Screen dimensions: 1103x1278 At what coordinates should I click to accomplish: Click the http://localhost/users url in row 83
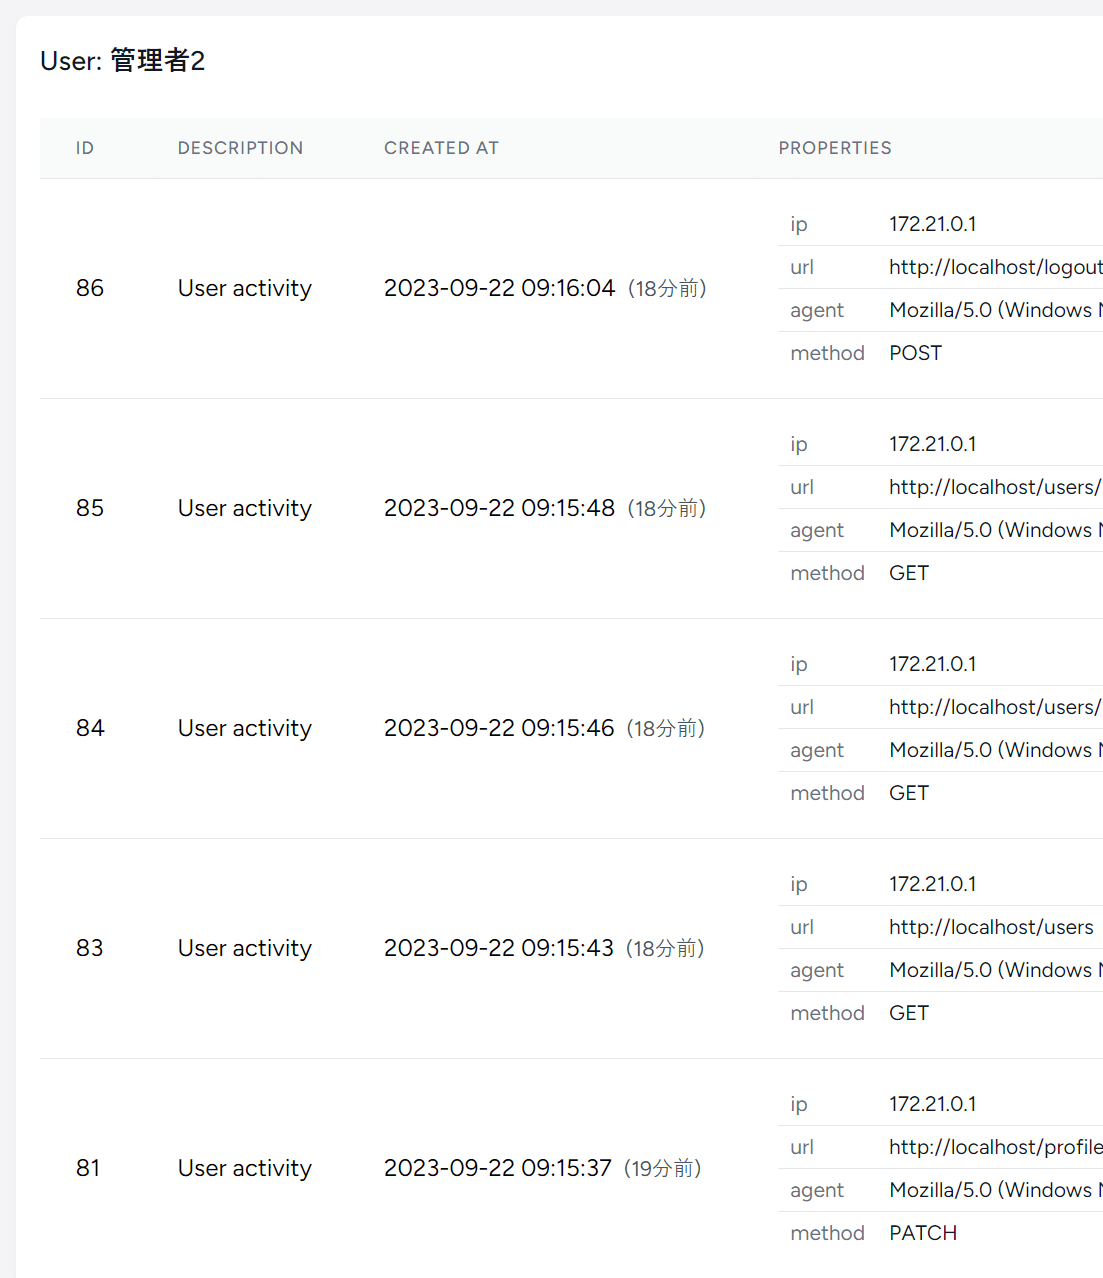991,927
